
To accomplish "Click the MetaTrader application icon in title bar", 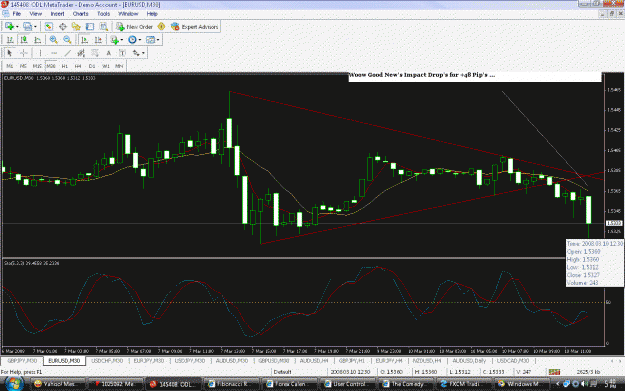I will 4,4.
